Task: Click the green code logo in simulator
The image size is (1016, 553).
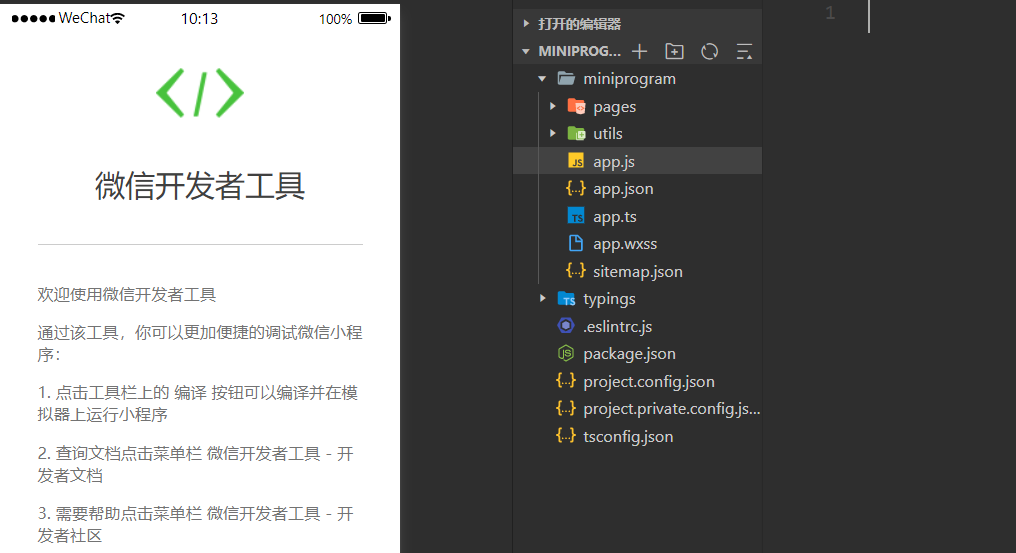Action: point(200,93)
